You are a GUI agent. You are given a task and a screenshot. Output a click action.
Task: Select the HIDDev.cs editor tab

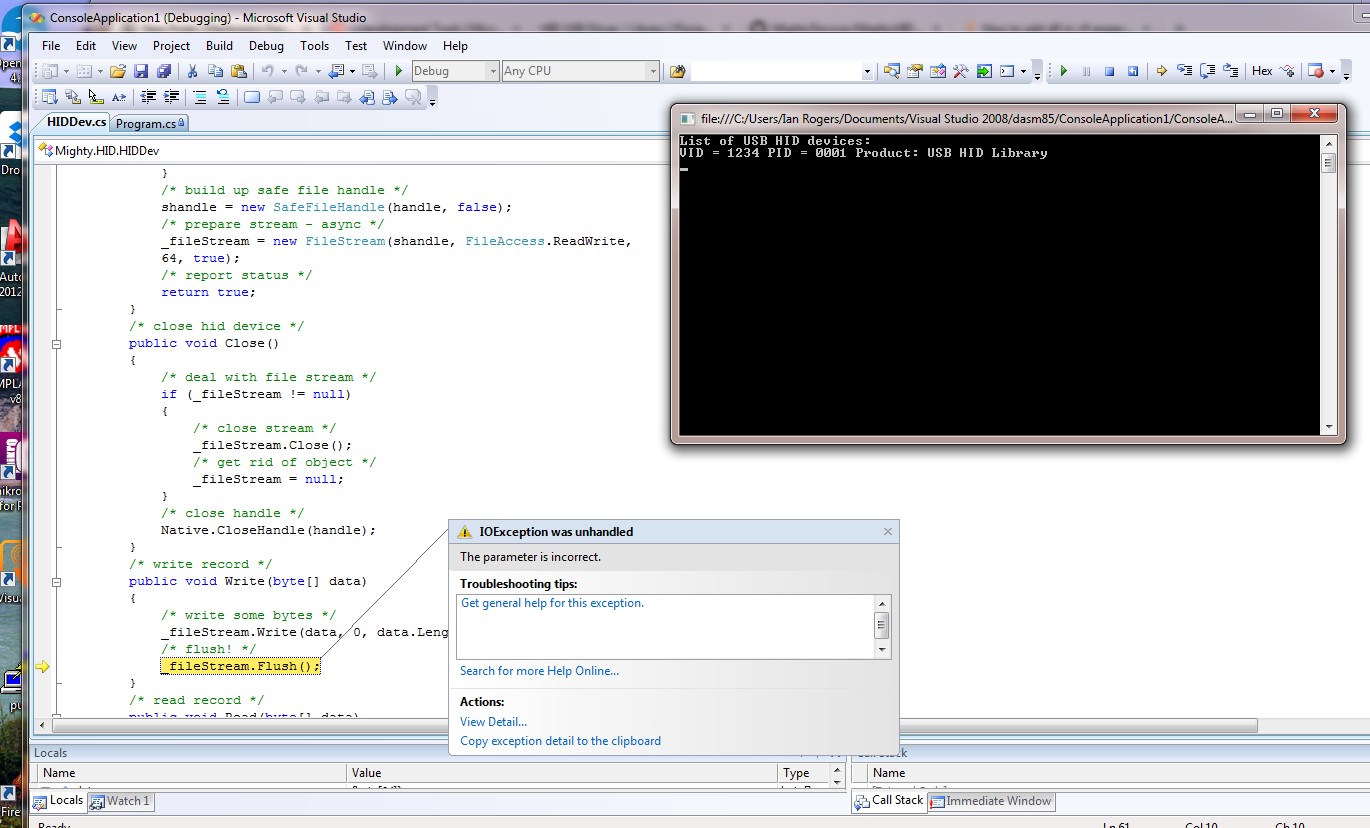pos(77,122)
